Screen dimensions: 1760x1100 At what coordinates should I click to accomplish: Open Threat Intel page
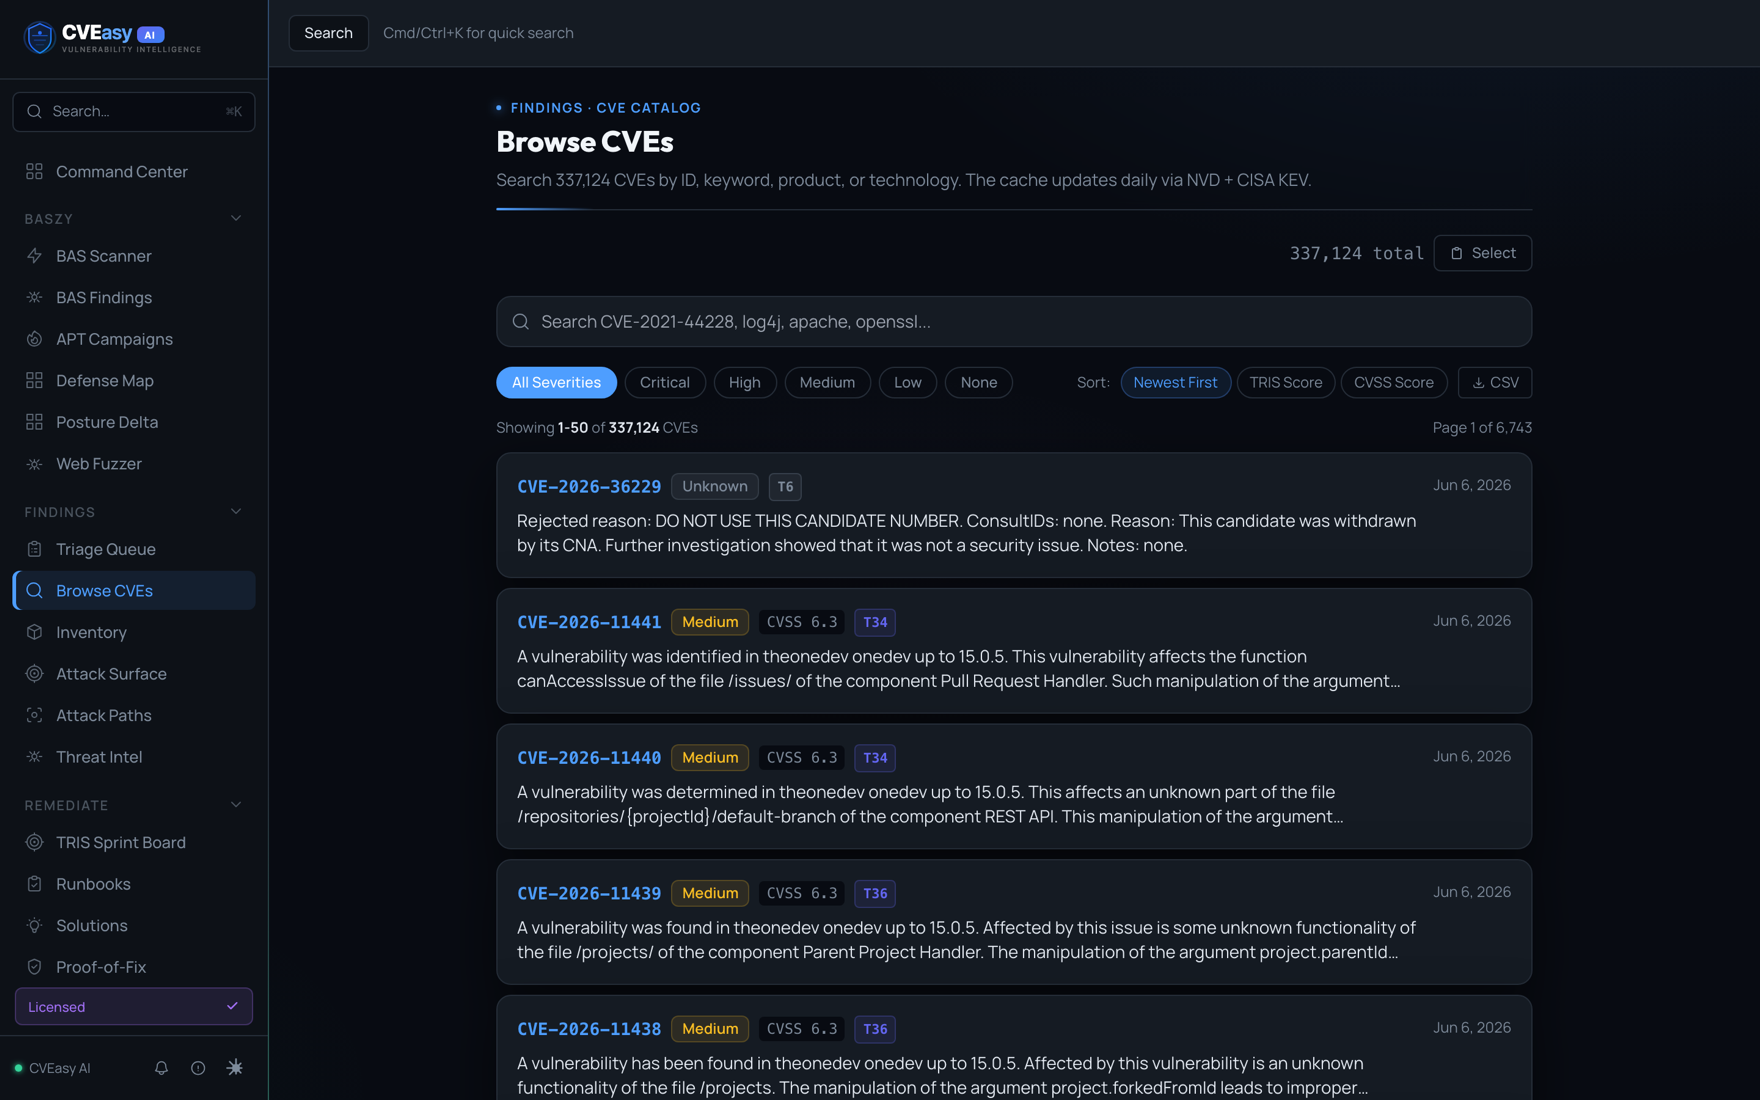[134, 757]
